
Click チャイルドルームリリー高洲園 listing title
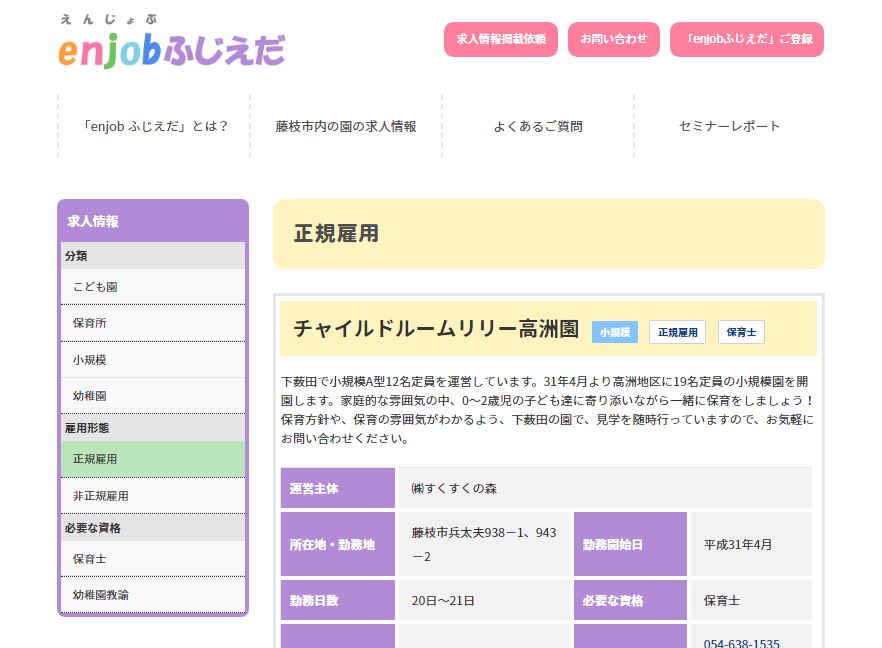(436, 328)
